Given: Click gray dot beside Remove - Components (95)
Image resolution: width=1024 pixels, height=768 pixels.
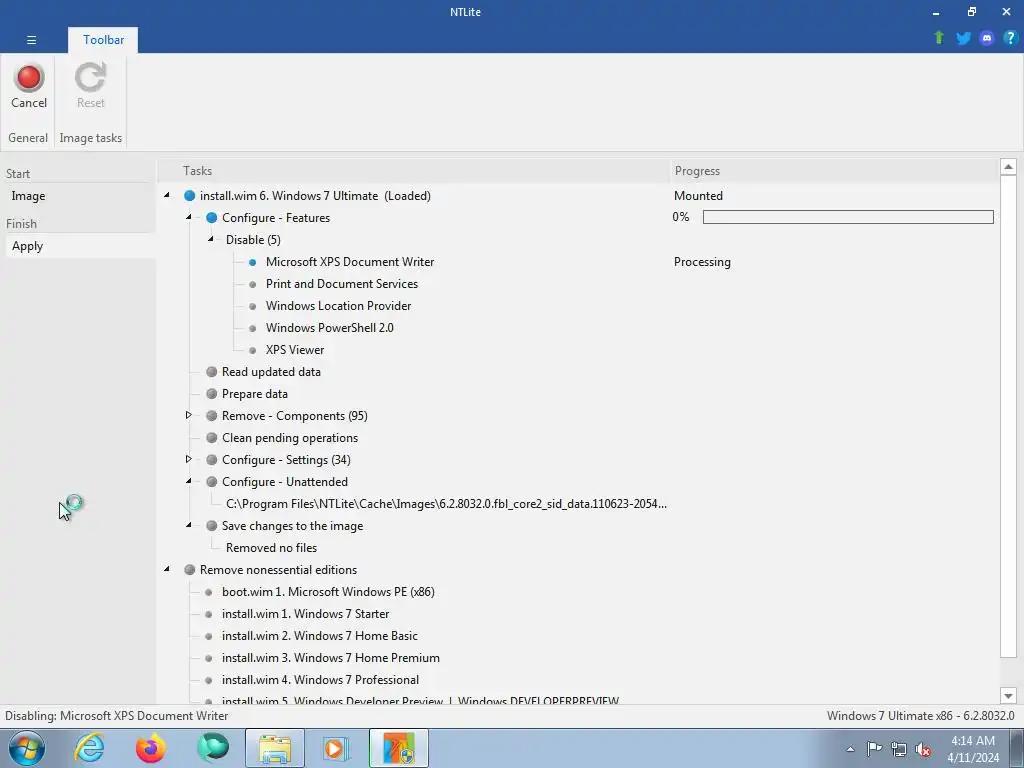Looking at the screenshot, I should tap(212, 415).
